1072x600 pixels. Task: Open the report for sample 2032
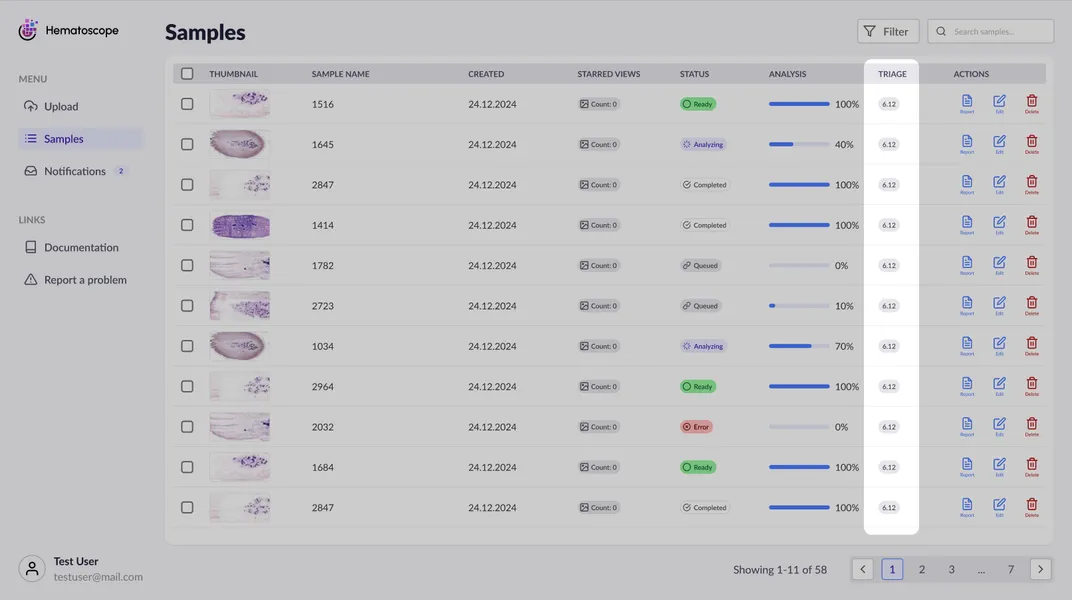(967, 425)
